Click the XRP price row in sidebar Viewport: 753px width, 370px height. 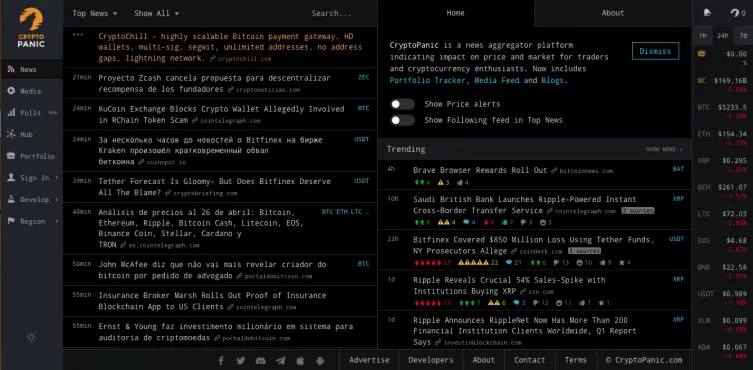point(722,164)
